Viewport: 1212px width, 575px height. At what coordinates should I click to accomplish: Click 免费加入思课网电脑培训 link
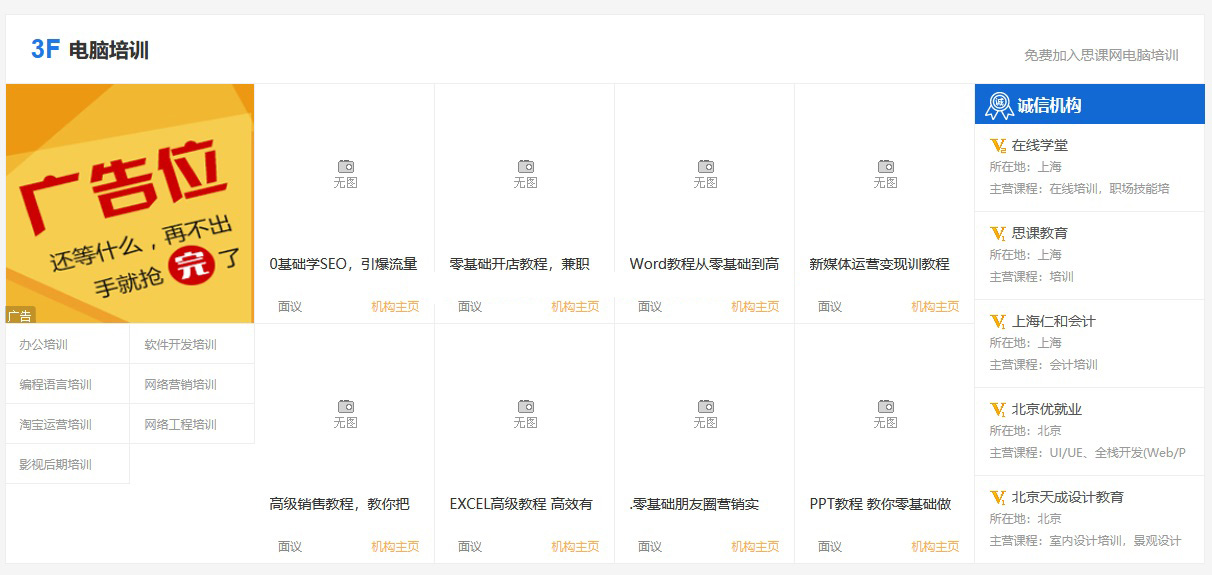1101,55
